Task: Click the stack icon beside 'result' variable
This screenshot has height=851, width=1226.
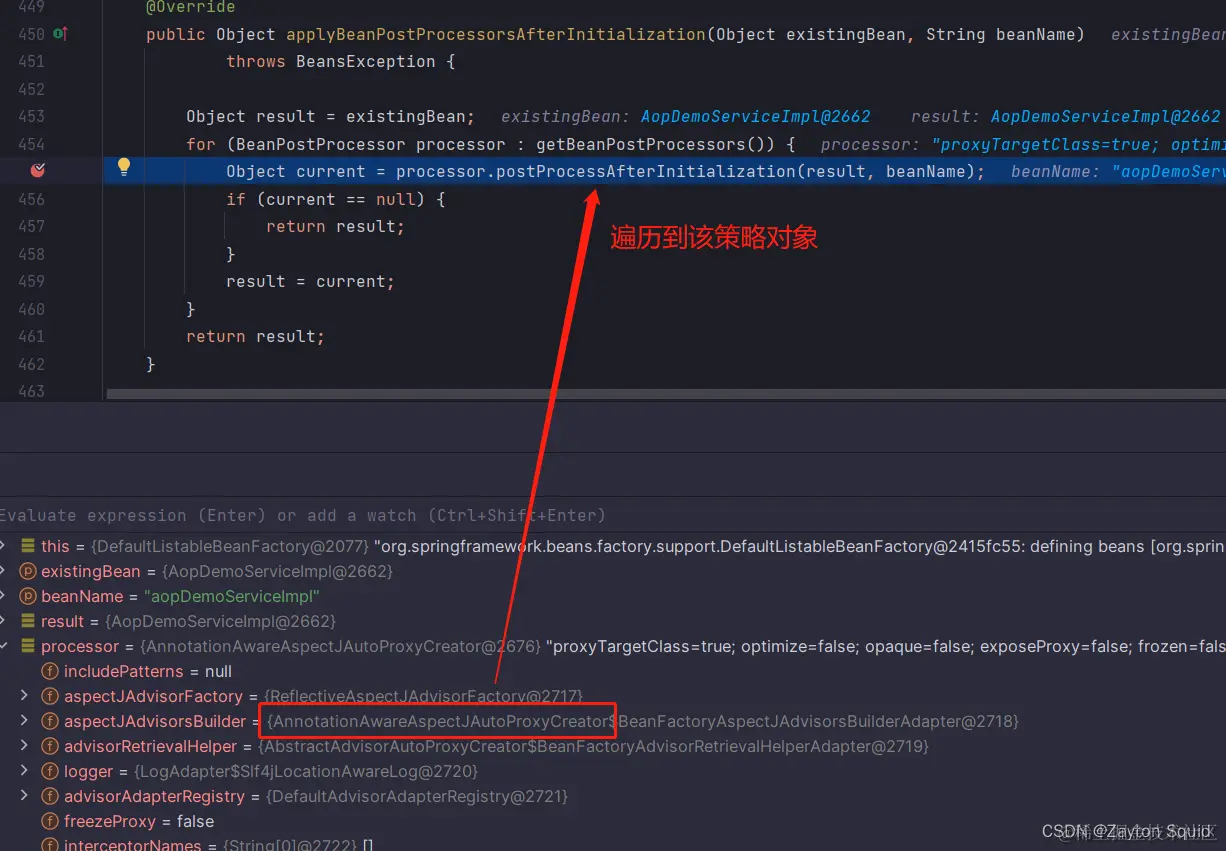Action: tap(28, 621)
